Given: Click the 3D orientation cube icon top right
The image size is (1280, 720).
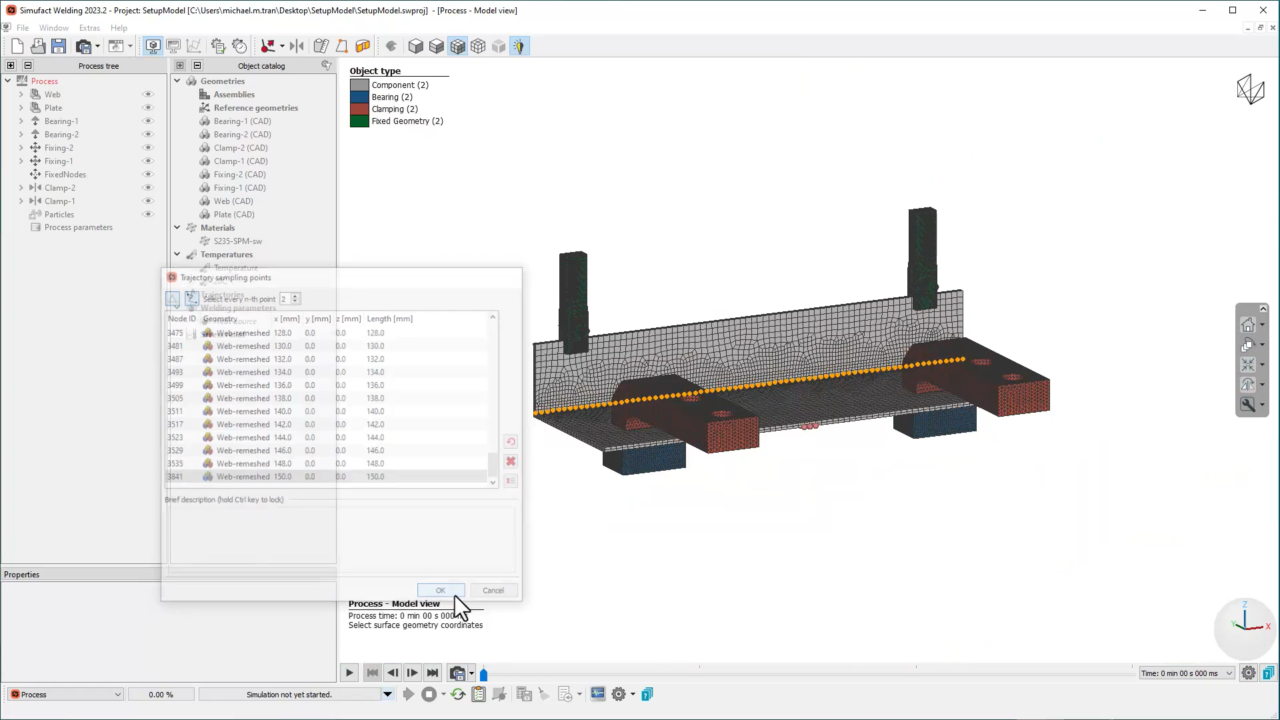Looking at the screenshot, I should click(x=1250, y=90).
